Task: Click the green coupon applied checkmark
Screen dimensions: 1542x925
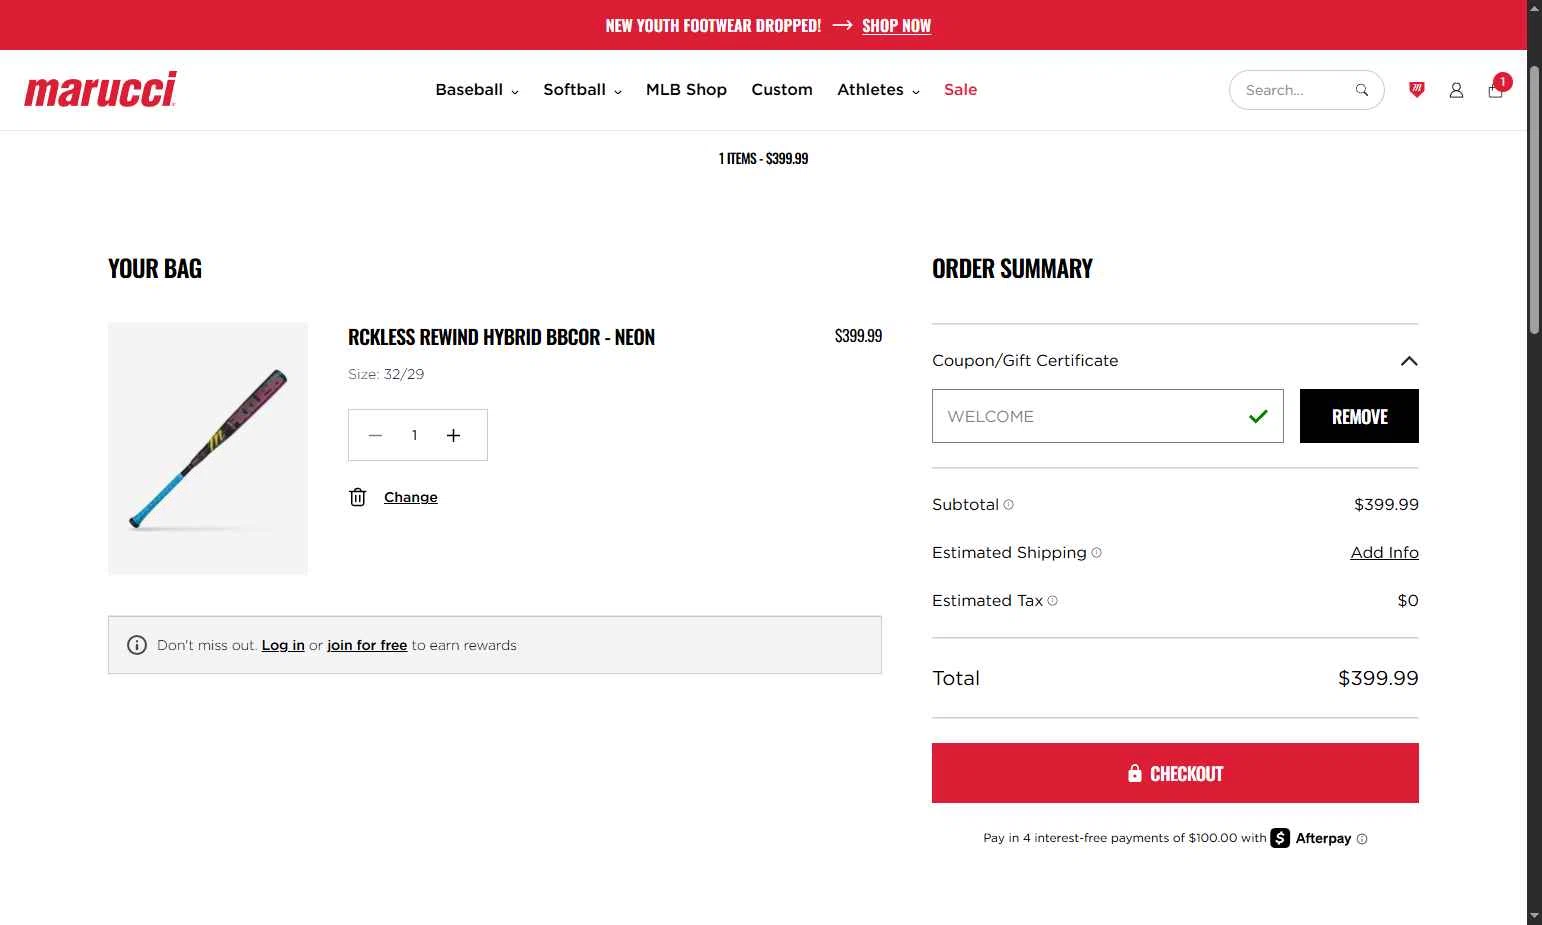Action: tap(1258, 416)
